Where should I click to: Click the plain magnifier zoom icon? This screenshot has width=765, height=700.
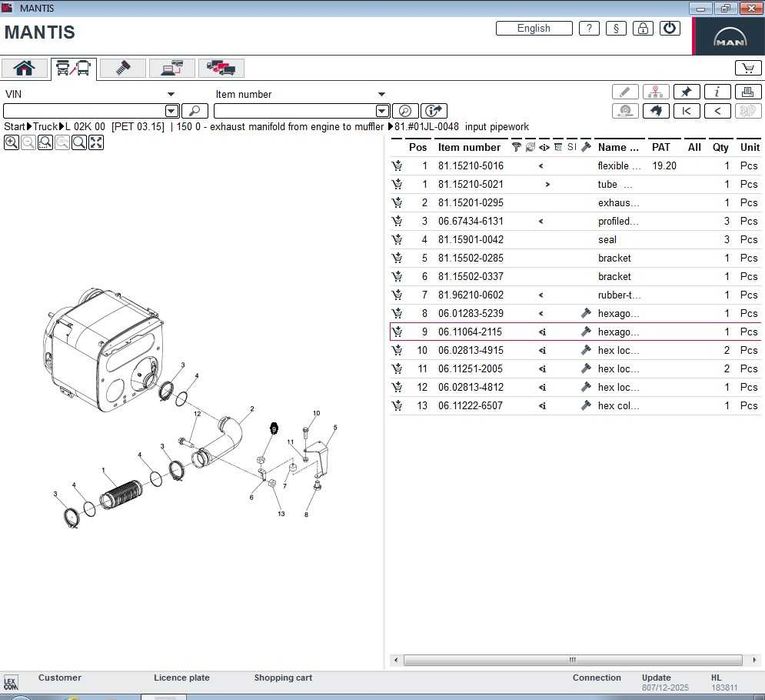click(79, 142)
